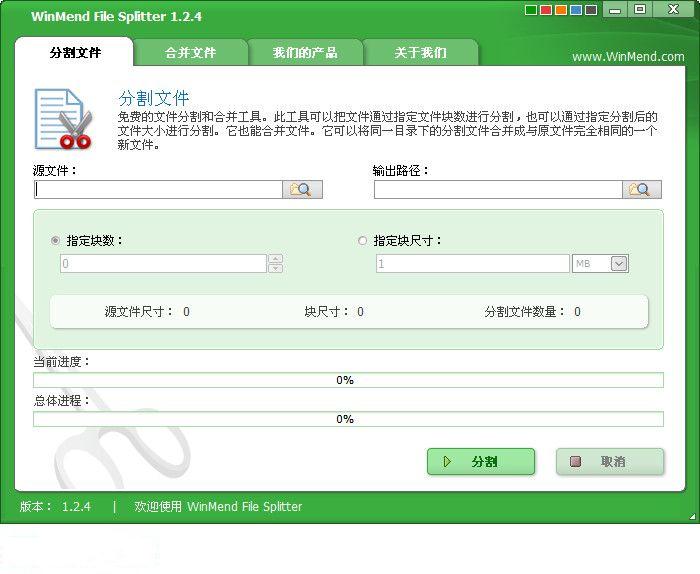Open the 我们的产品 tab

pyautogui.click(x=305, y=53)
